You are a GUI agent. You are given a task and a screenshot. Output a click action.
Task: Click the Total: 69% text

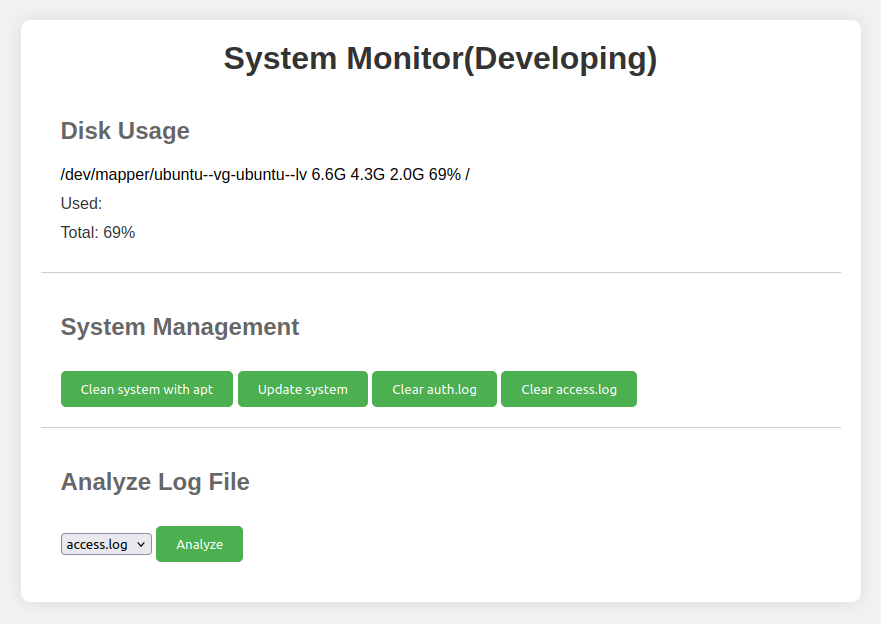[98, 233]
